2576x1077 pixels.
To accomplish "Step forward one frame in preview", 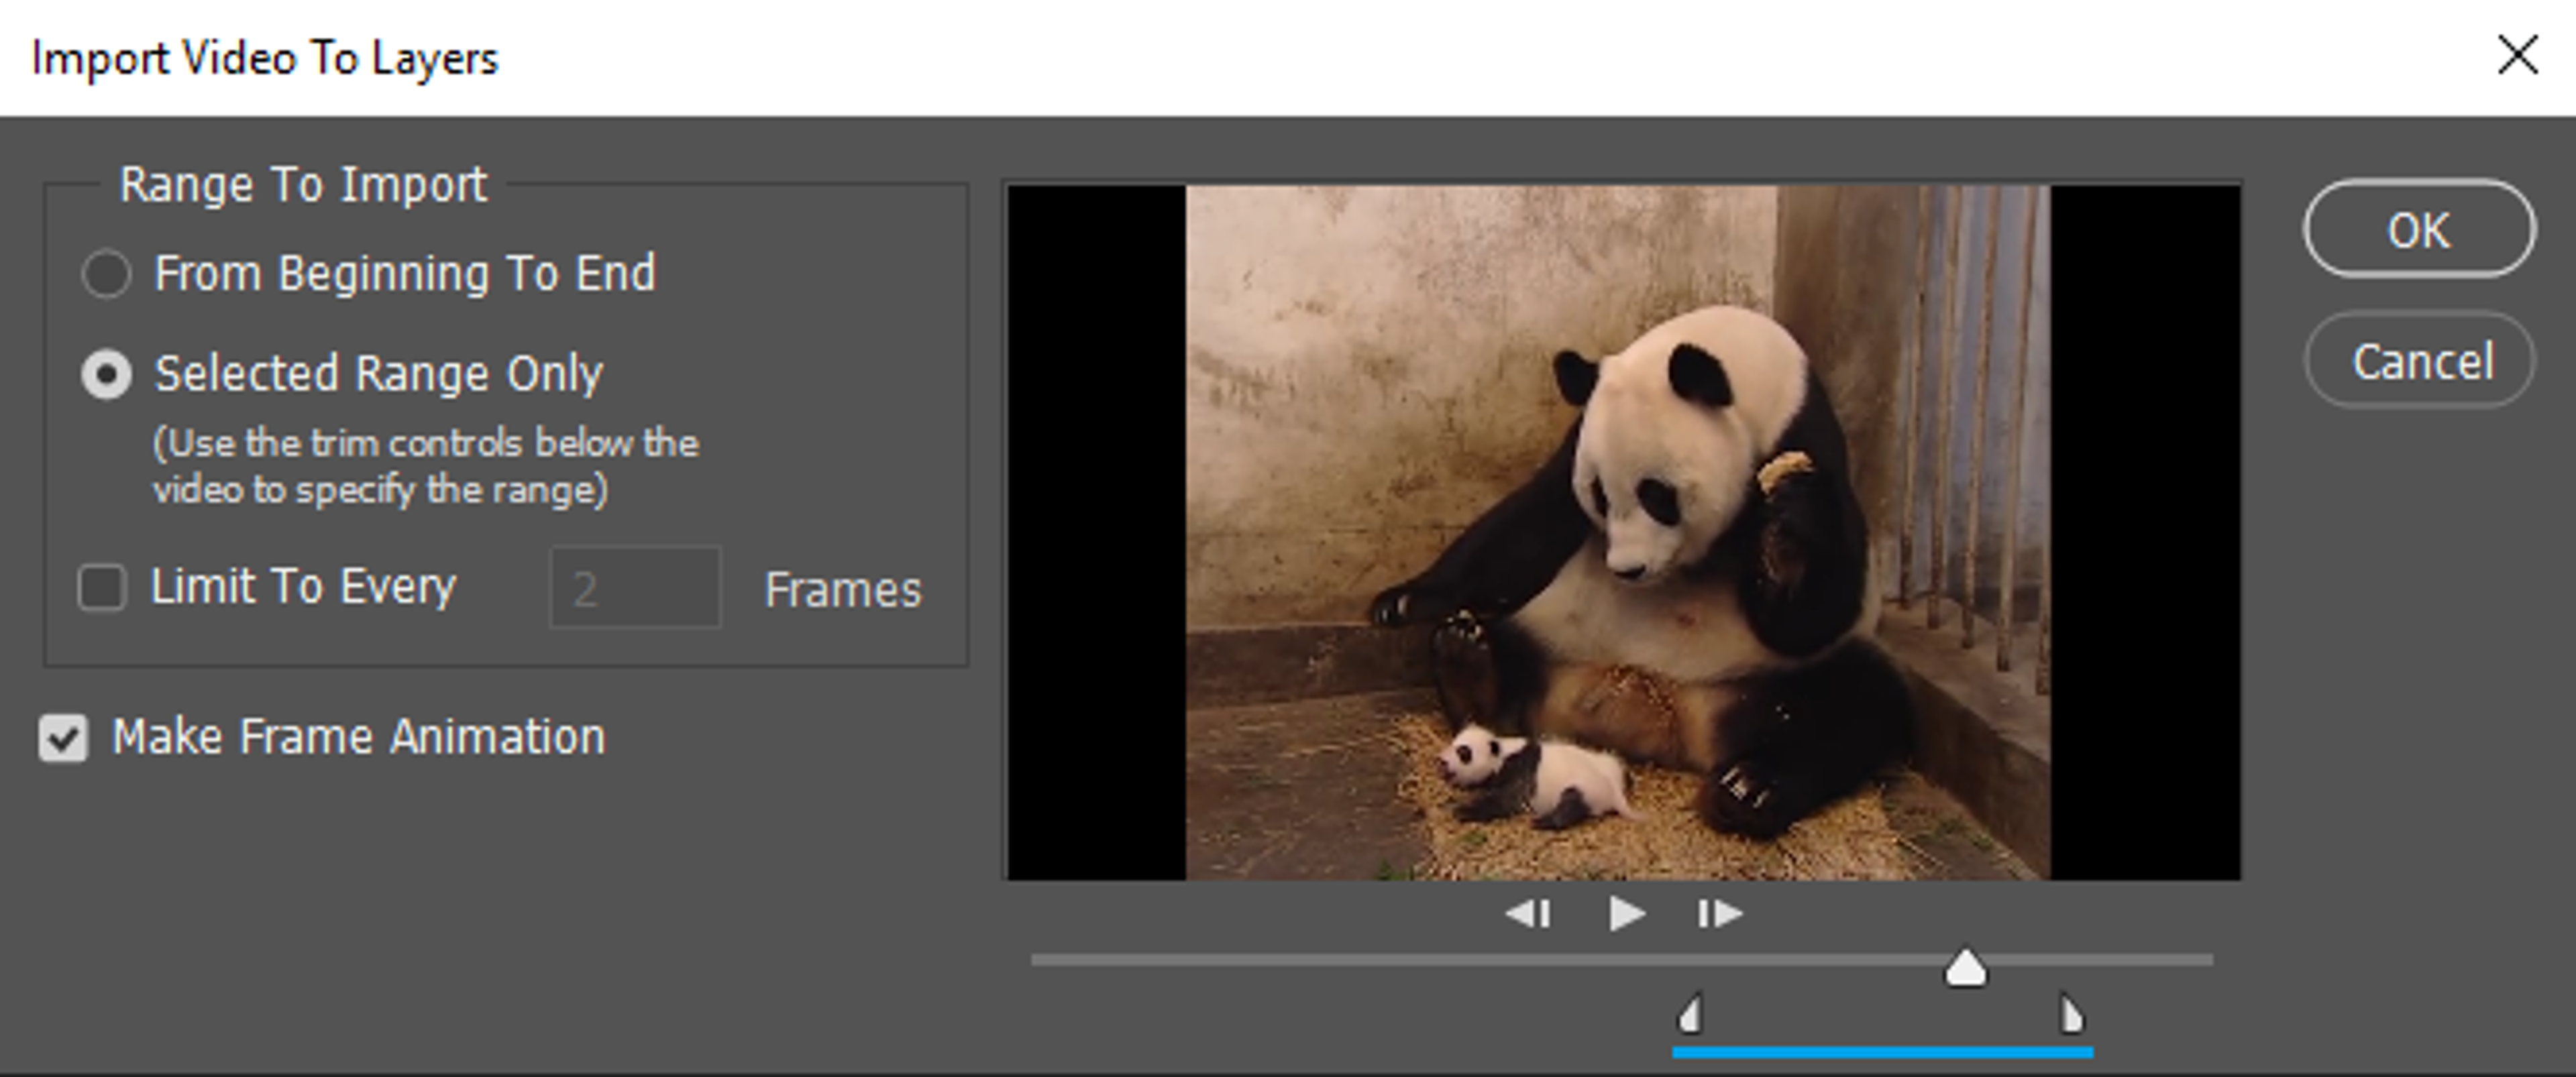I will click(x=1720, y=914).
